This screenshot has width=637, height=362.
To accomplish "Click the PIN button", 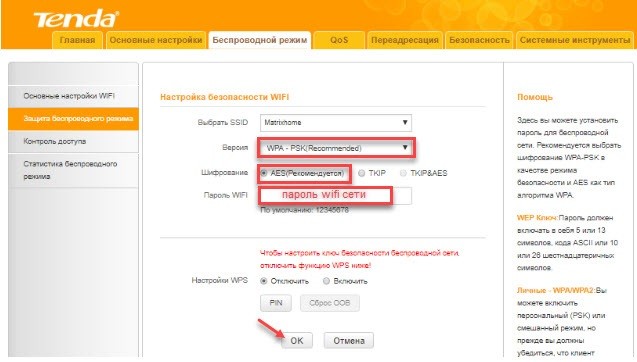I will point(276,303).
